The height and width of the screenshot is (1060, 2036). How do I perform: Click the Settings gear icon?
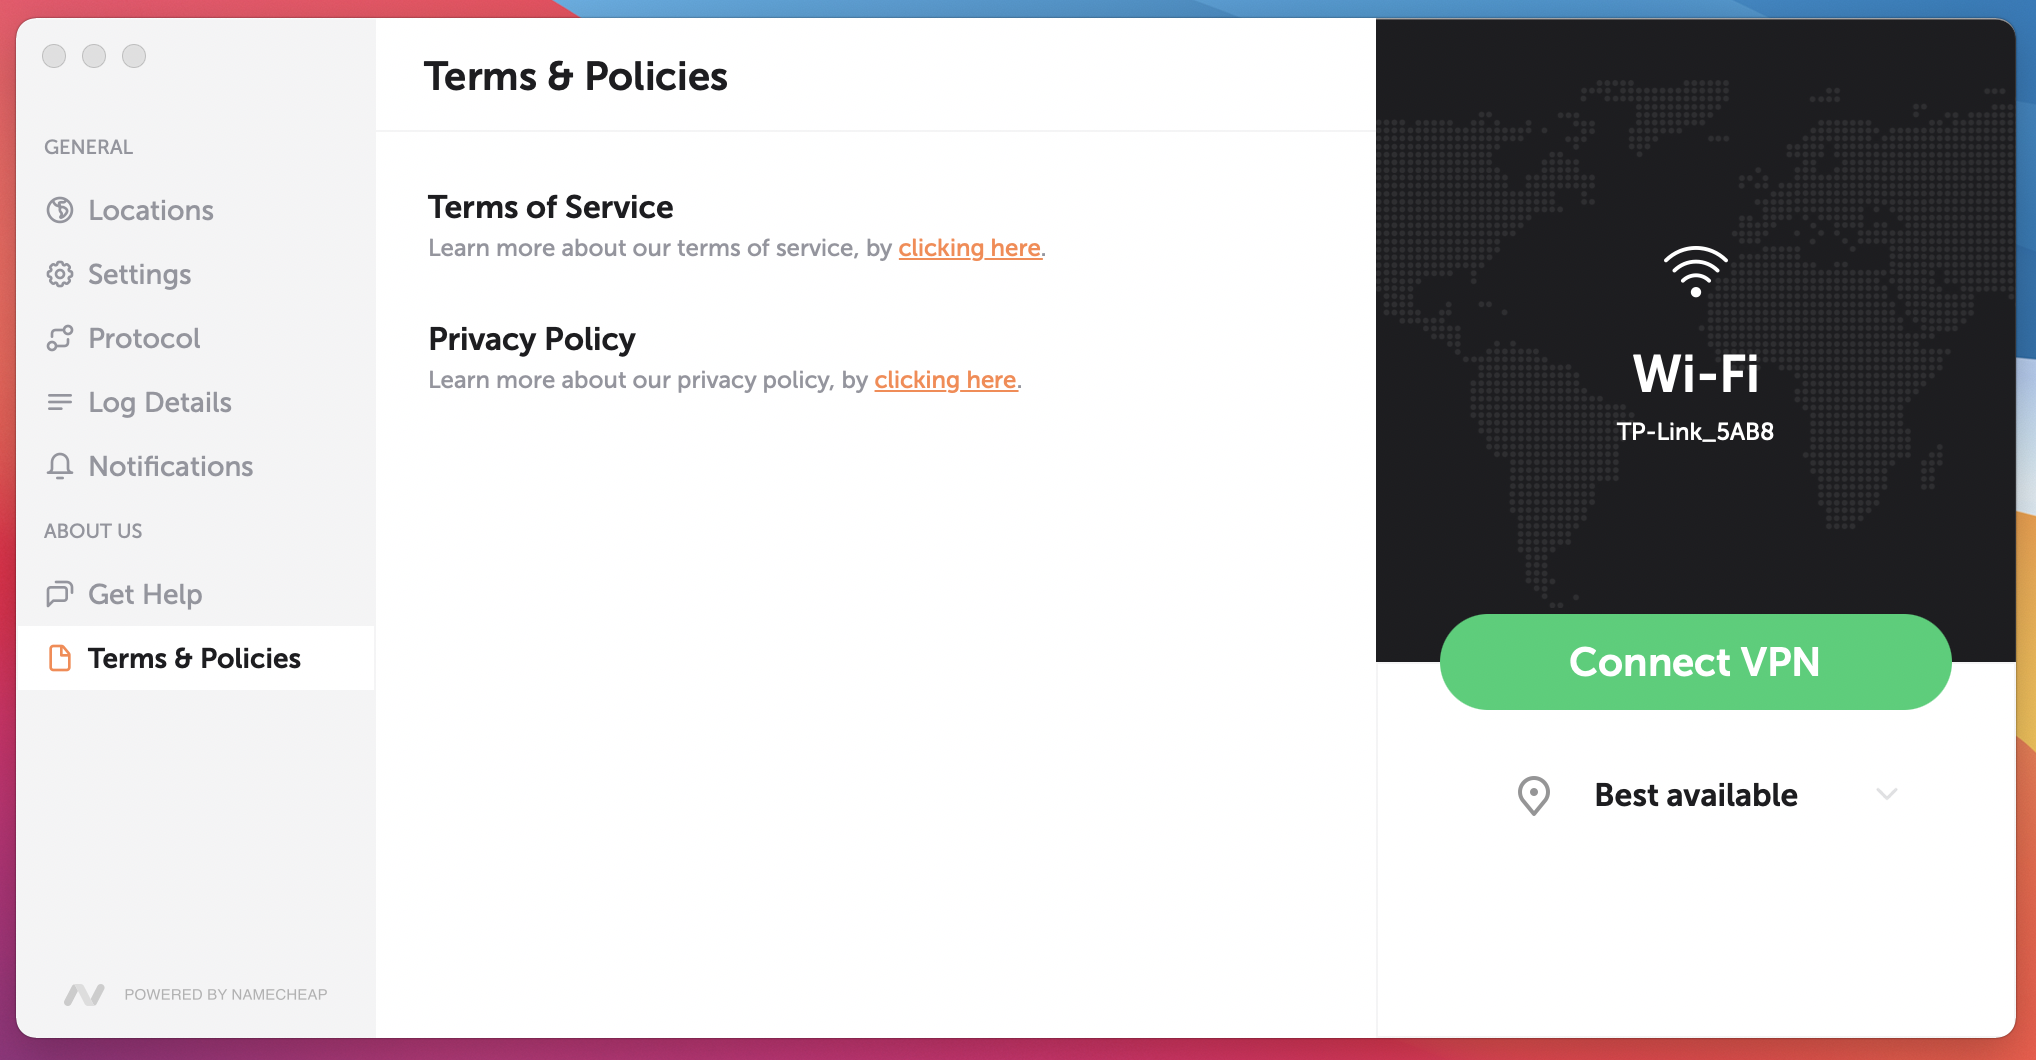click(60, 274)
